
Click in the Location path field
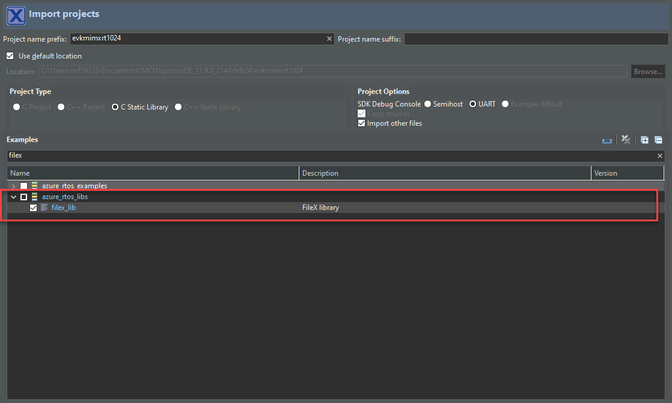click(333, 71)
